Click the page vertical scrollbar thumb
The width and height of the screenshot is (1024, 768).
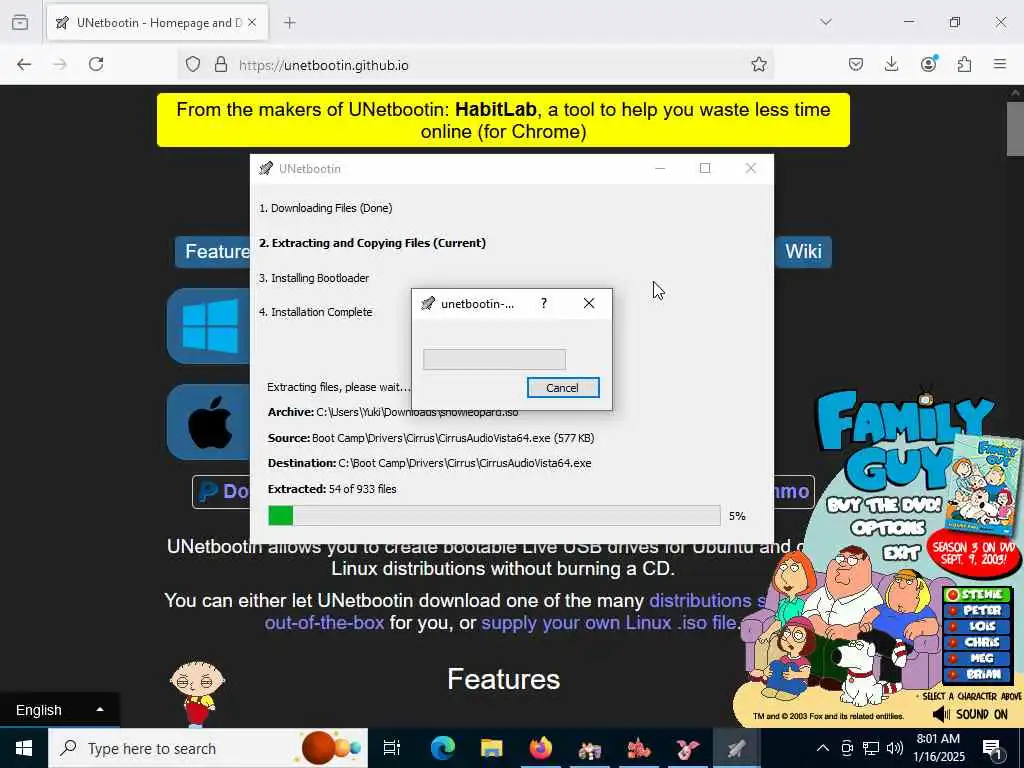pyautogui.click(x=1015, y=128)
